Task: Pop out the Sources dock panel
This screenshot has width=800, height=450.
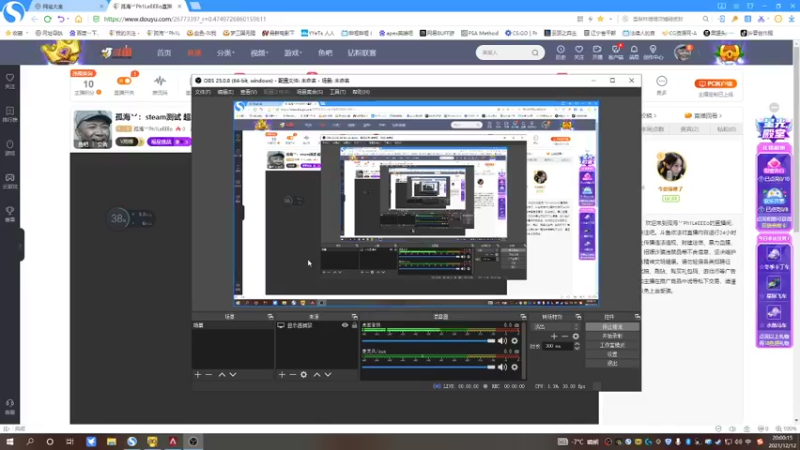Action: tap(355, 317)
